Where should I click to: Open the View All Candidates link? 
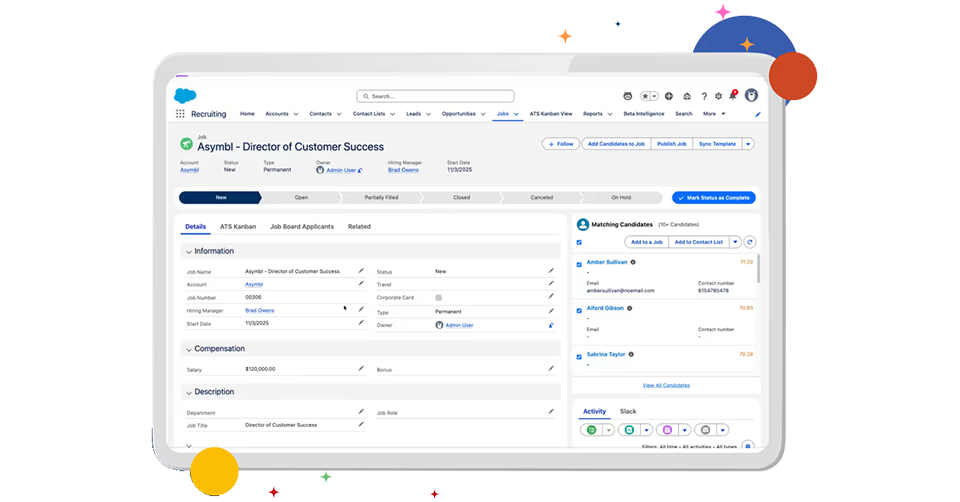666,386
